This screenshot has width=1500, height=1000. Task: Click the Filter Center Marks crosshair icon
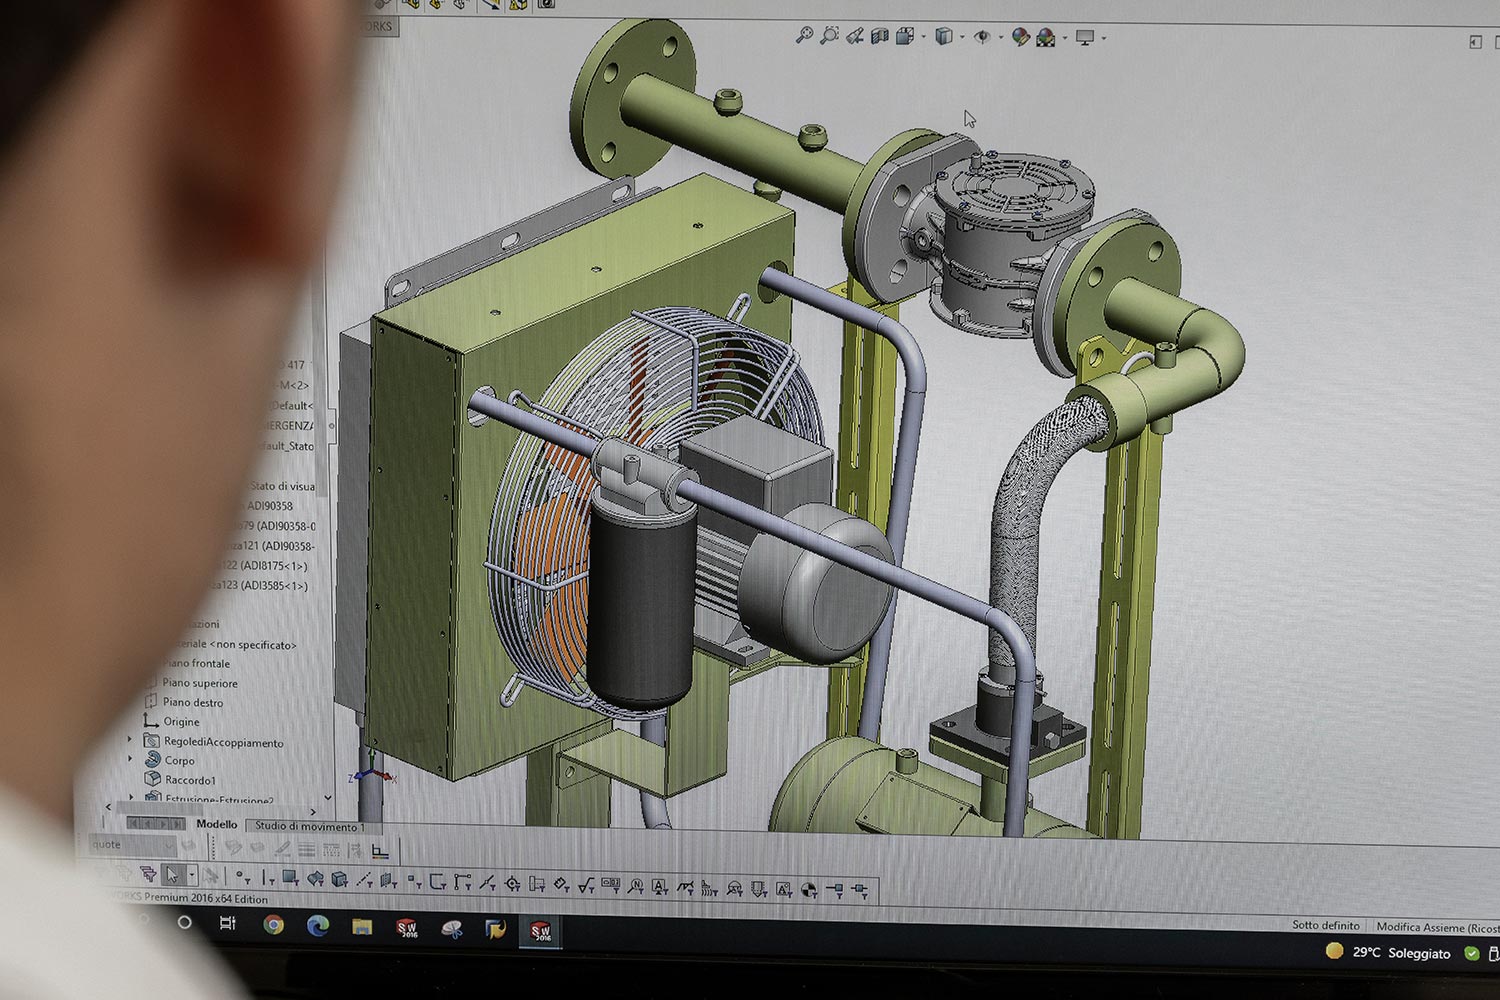pyautogui.click(x=512, y=883)
